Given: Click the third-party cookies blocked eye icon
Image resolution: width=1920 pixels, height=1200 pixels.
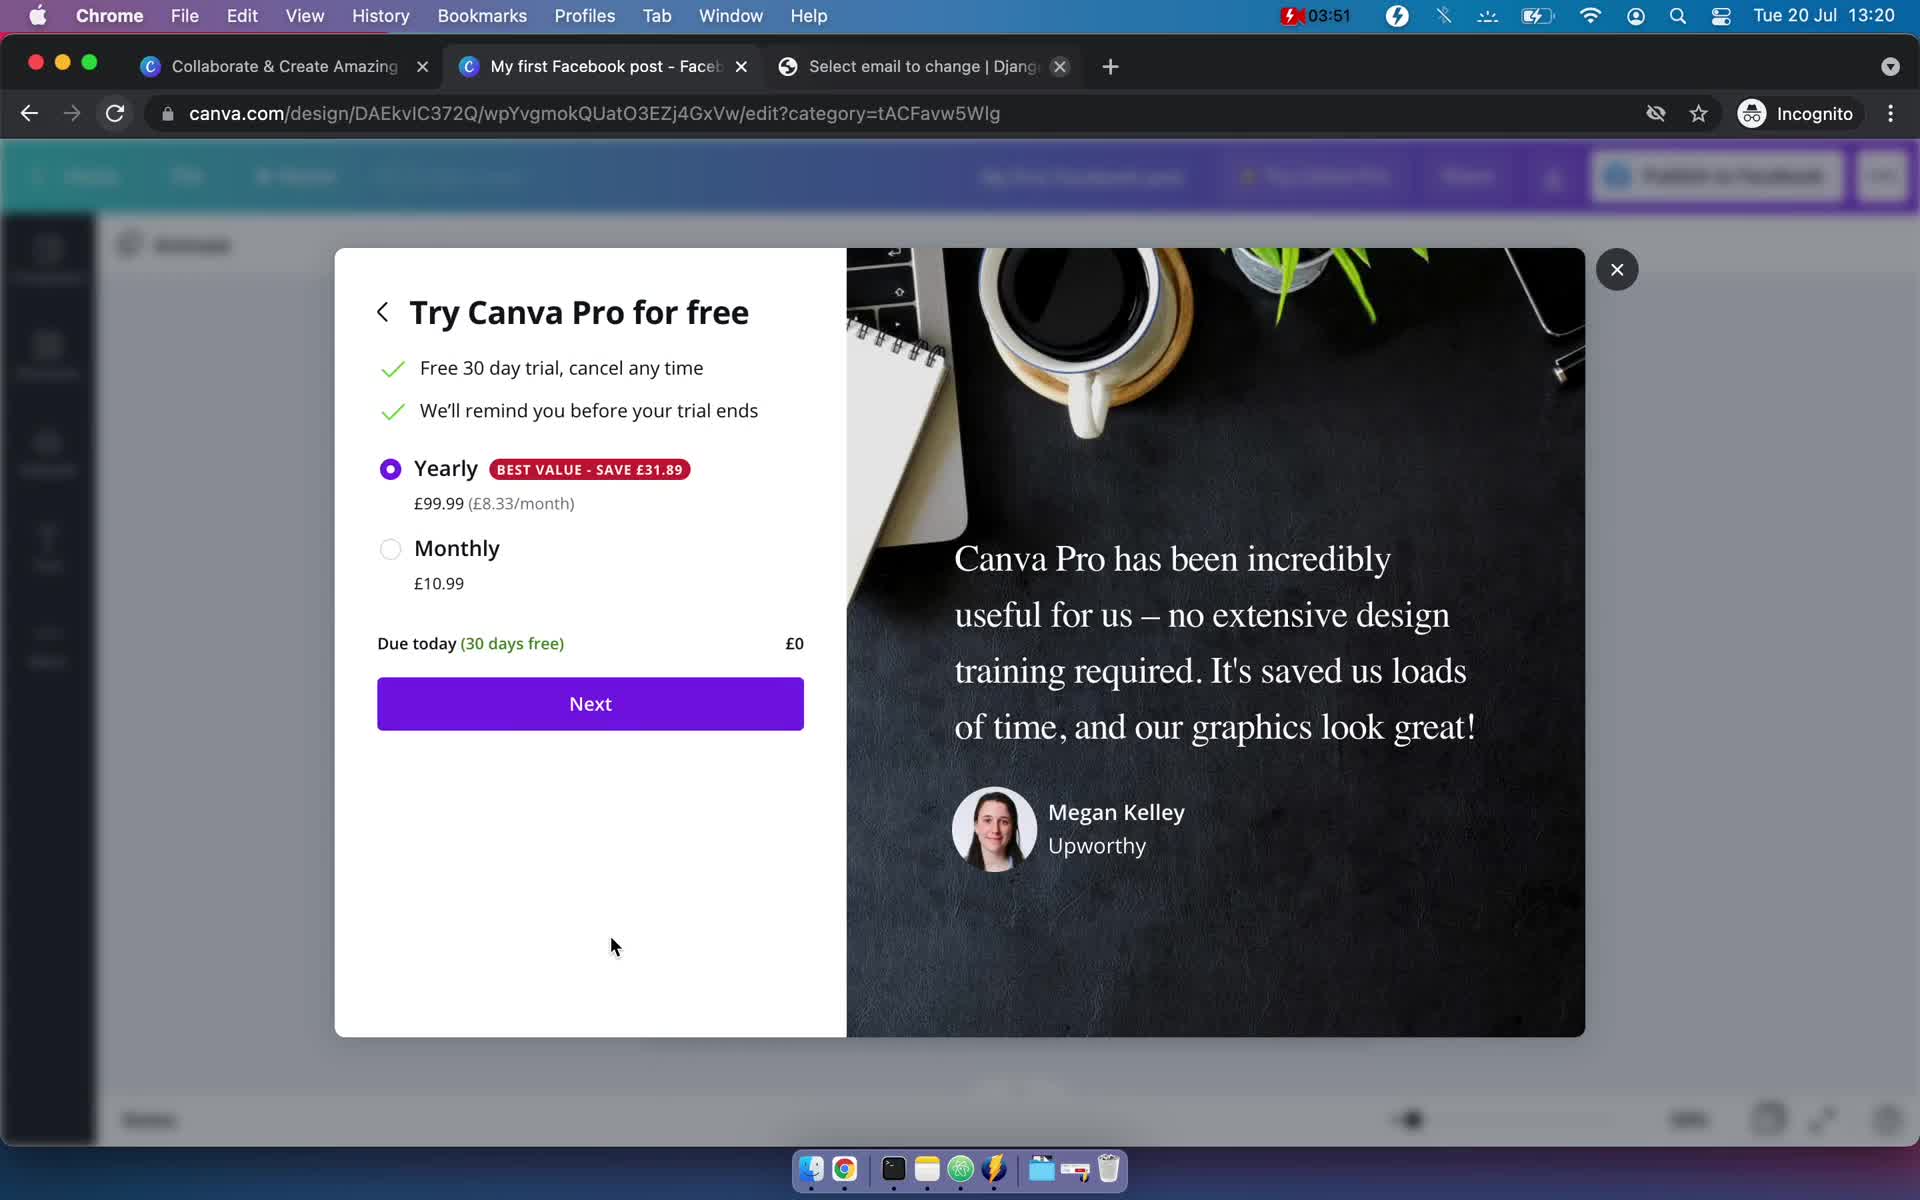Looking at the screenshot, I should pos(1656,114).
